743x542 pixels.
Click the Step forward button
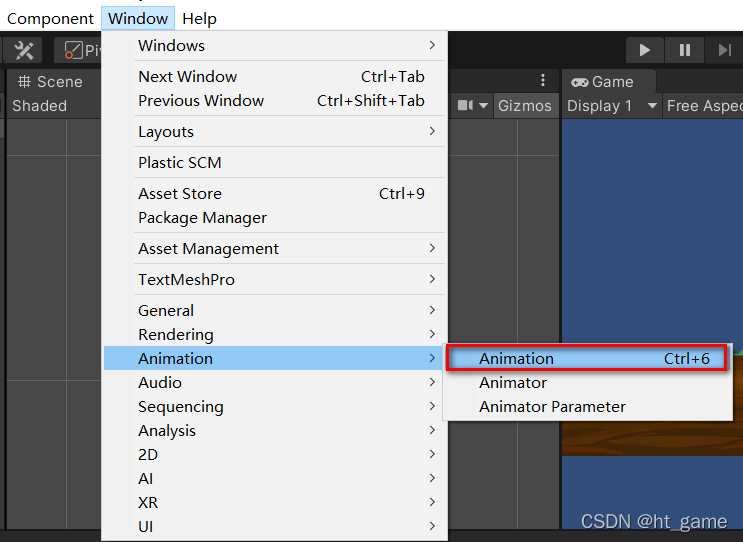point(724,50)
